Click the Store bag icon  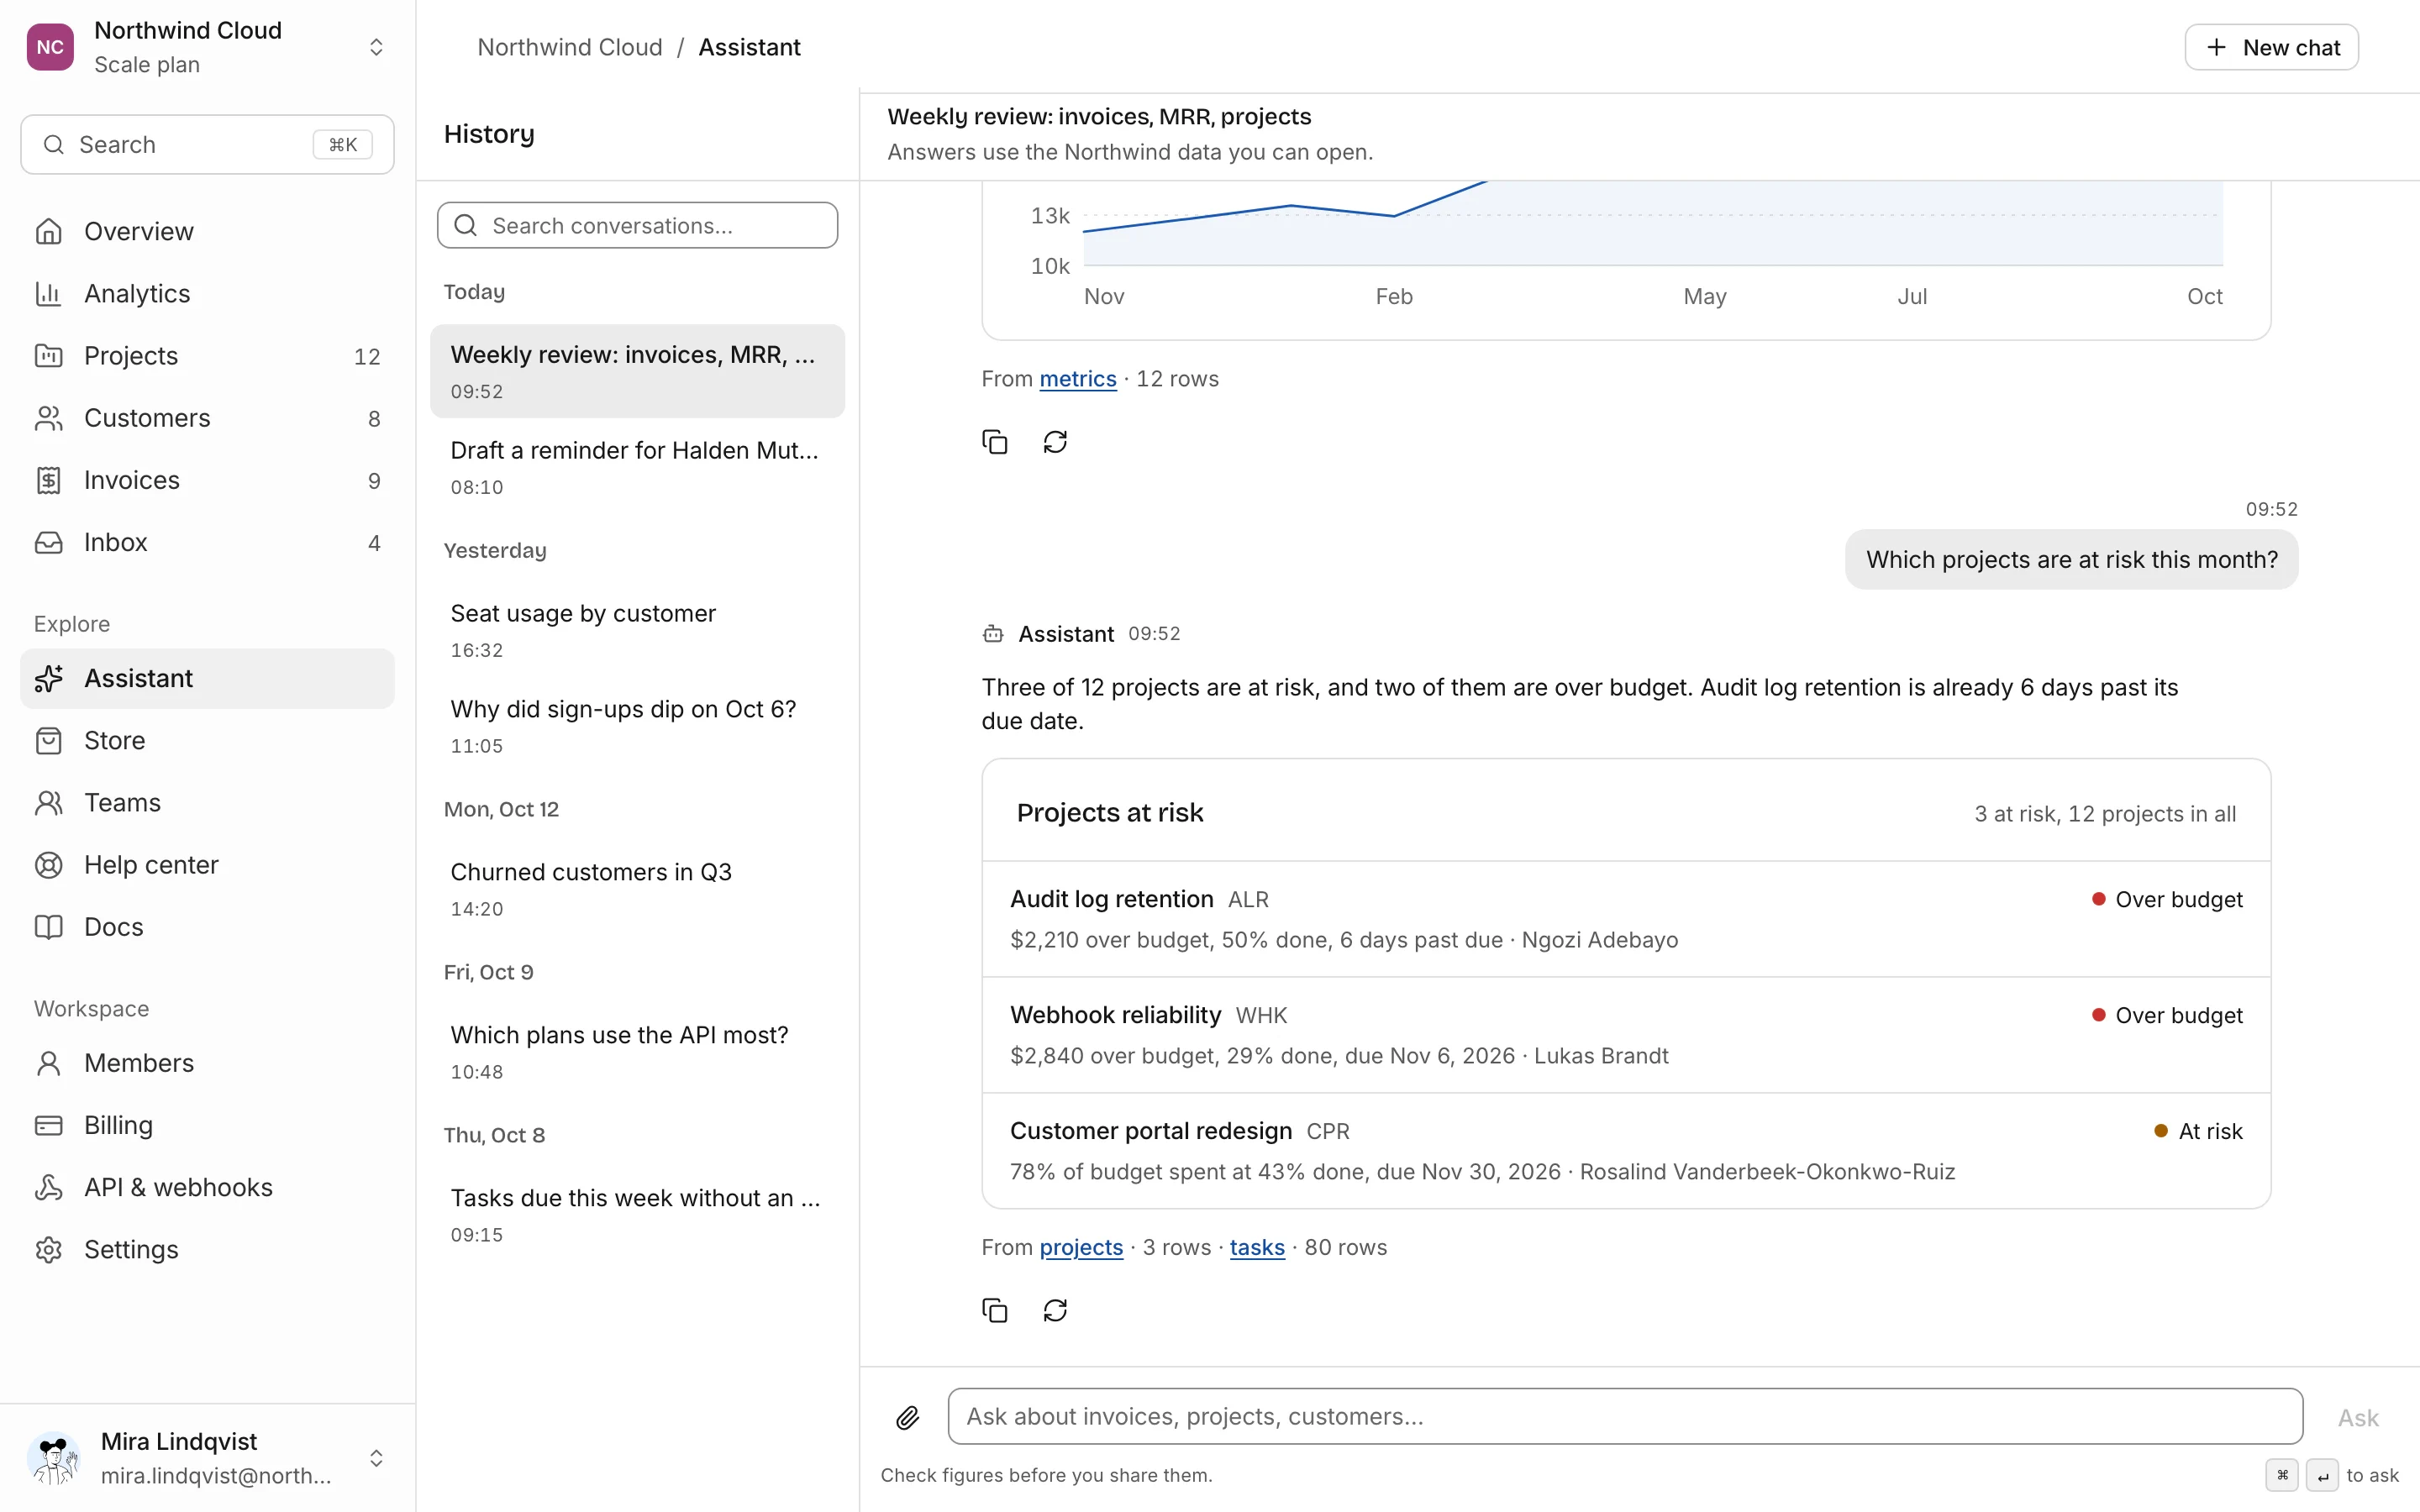(x=49, y=740)
